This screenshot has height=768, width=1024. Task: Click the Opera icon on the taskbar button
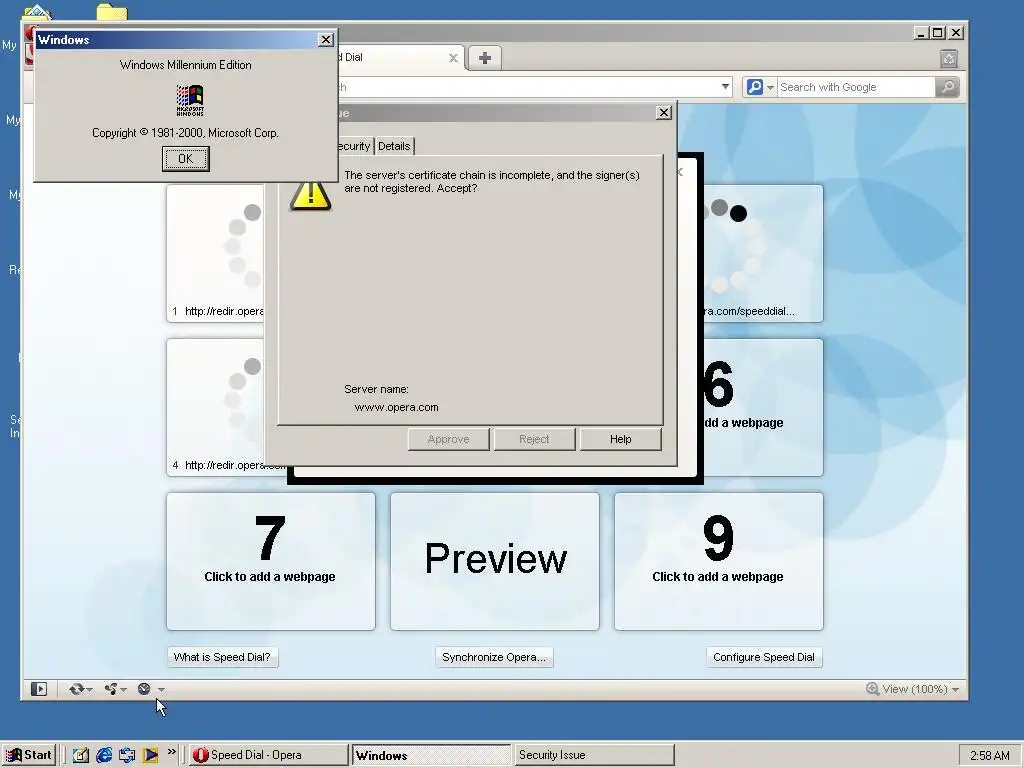pyautogui.click(x=200, y=756)
